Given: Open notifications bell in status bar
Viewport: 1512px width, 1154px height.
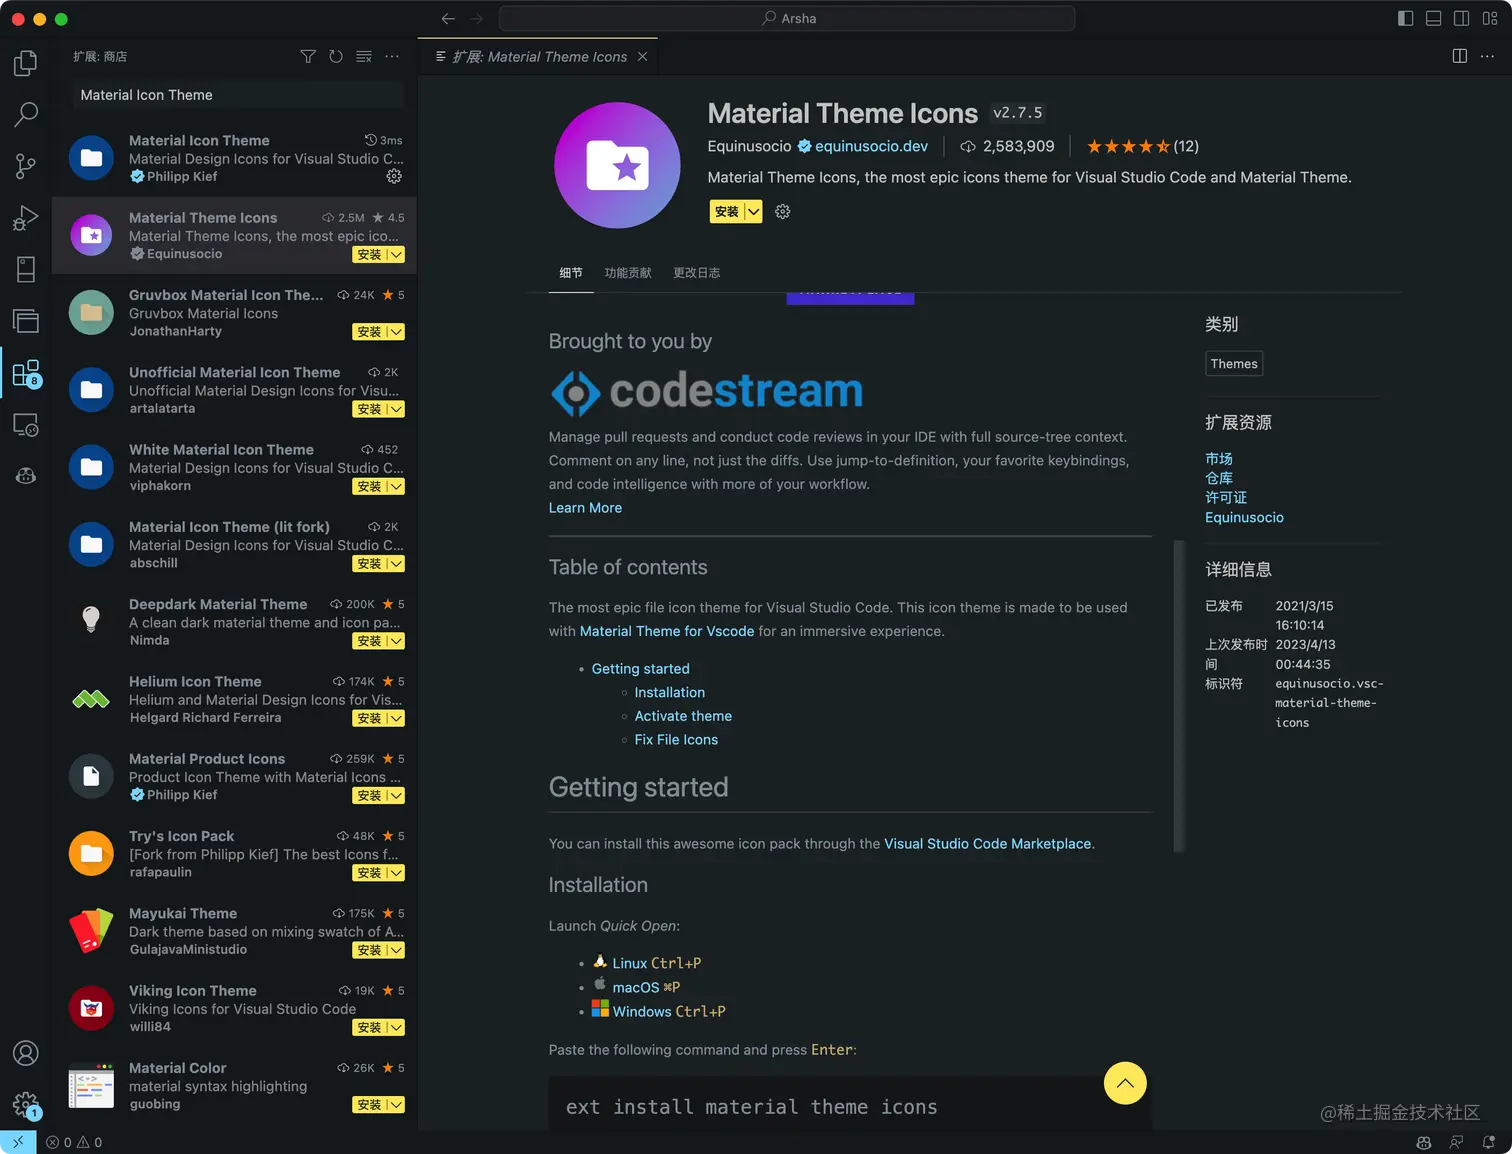Looking at the screenshot, I should [1489, 1142].
